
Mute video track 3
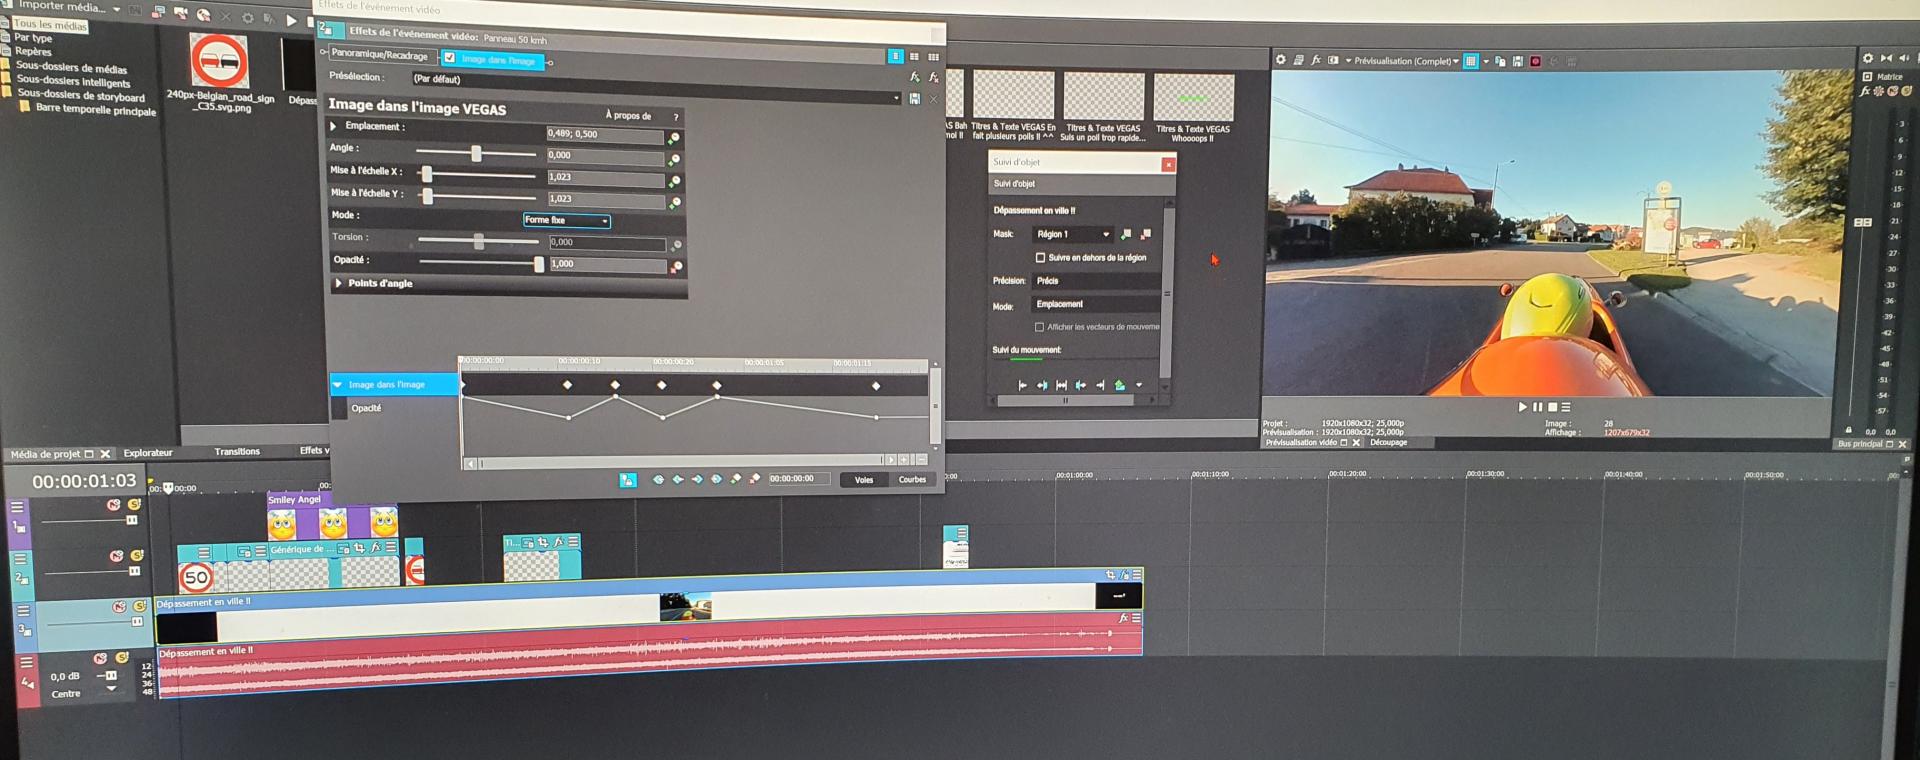(119, 607)
